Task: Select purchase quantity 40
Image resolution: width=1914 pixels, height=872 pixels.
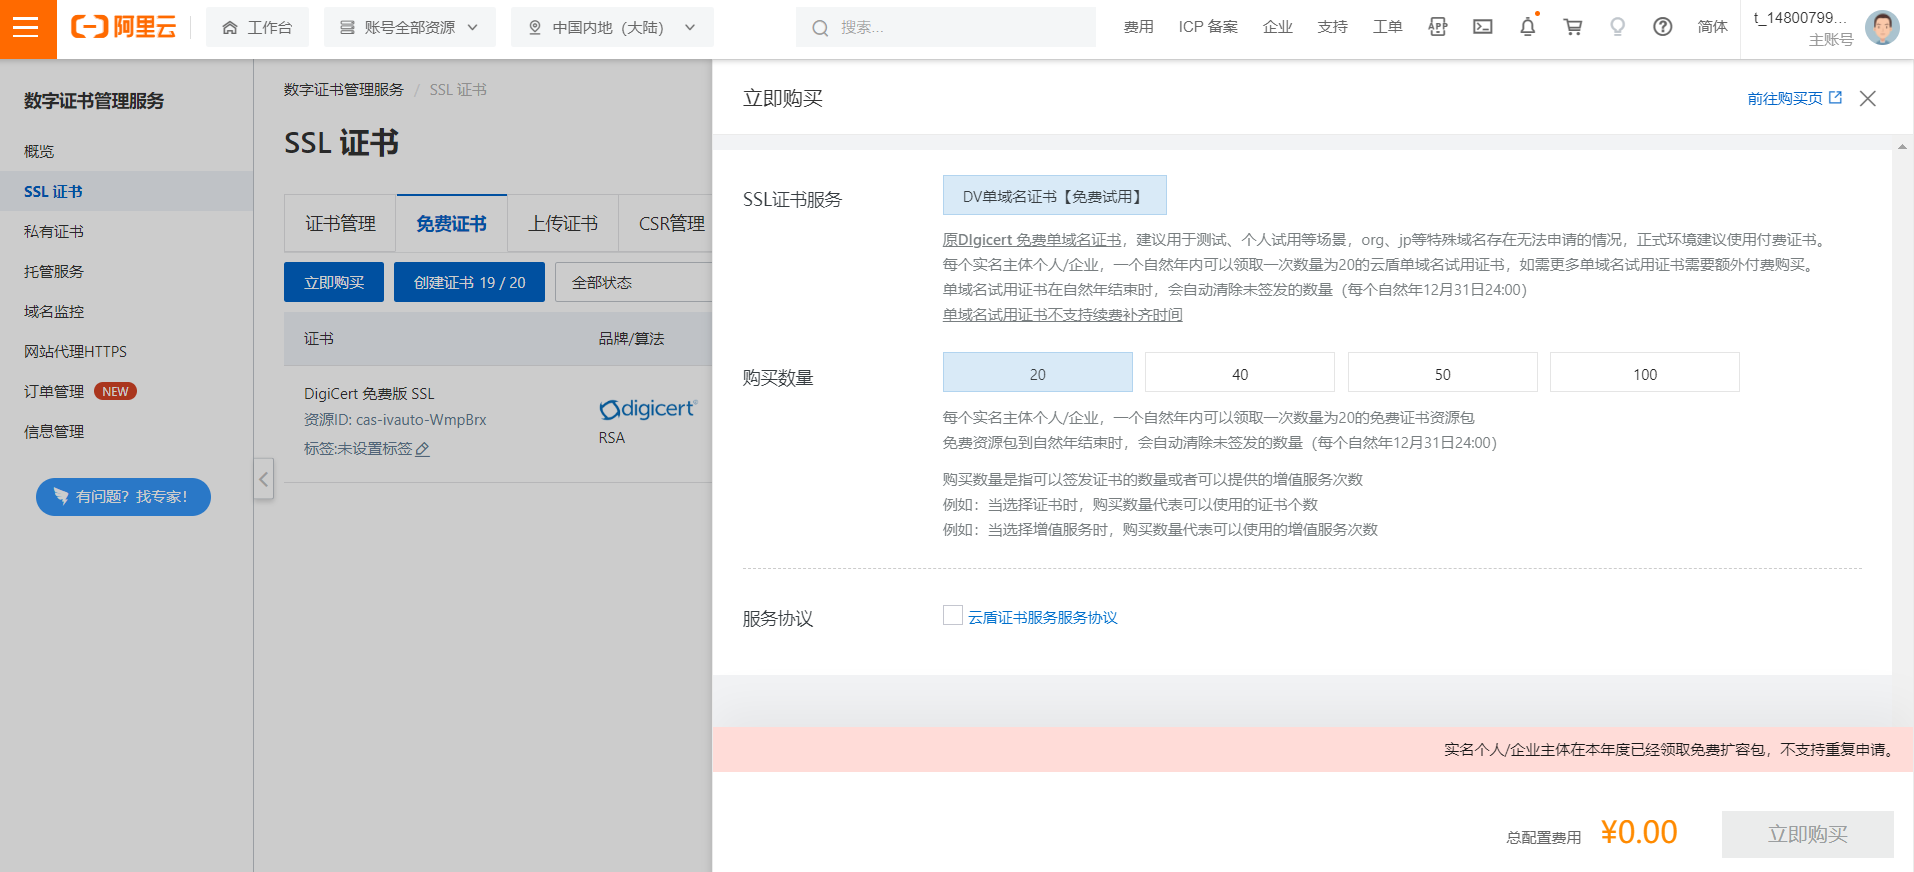Action: 1240,372
